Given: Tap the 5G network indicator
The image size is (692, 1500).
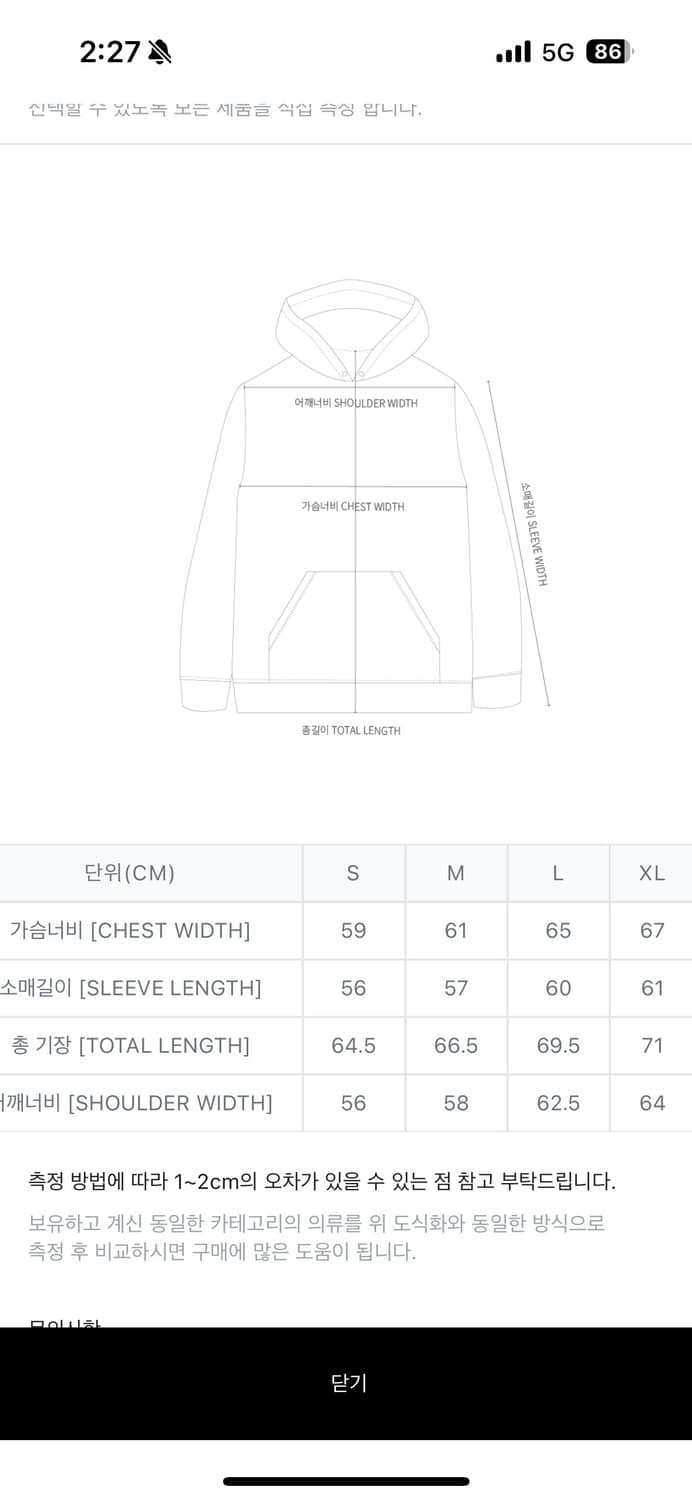Looking at the screenshot, I should (558, 52).
